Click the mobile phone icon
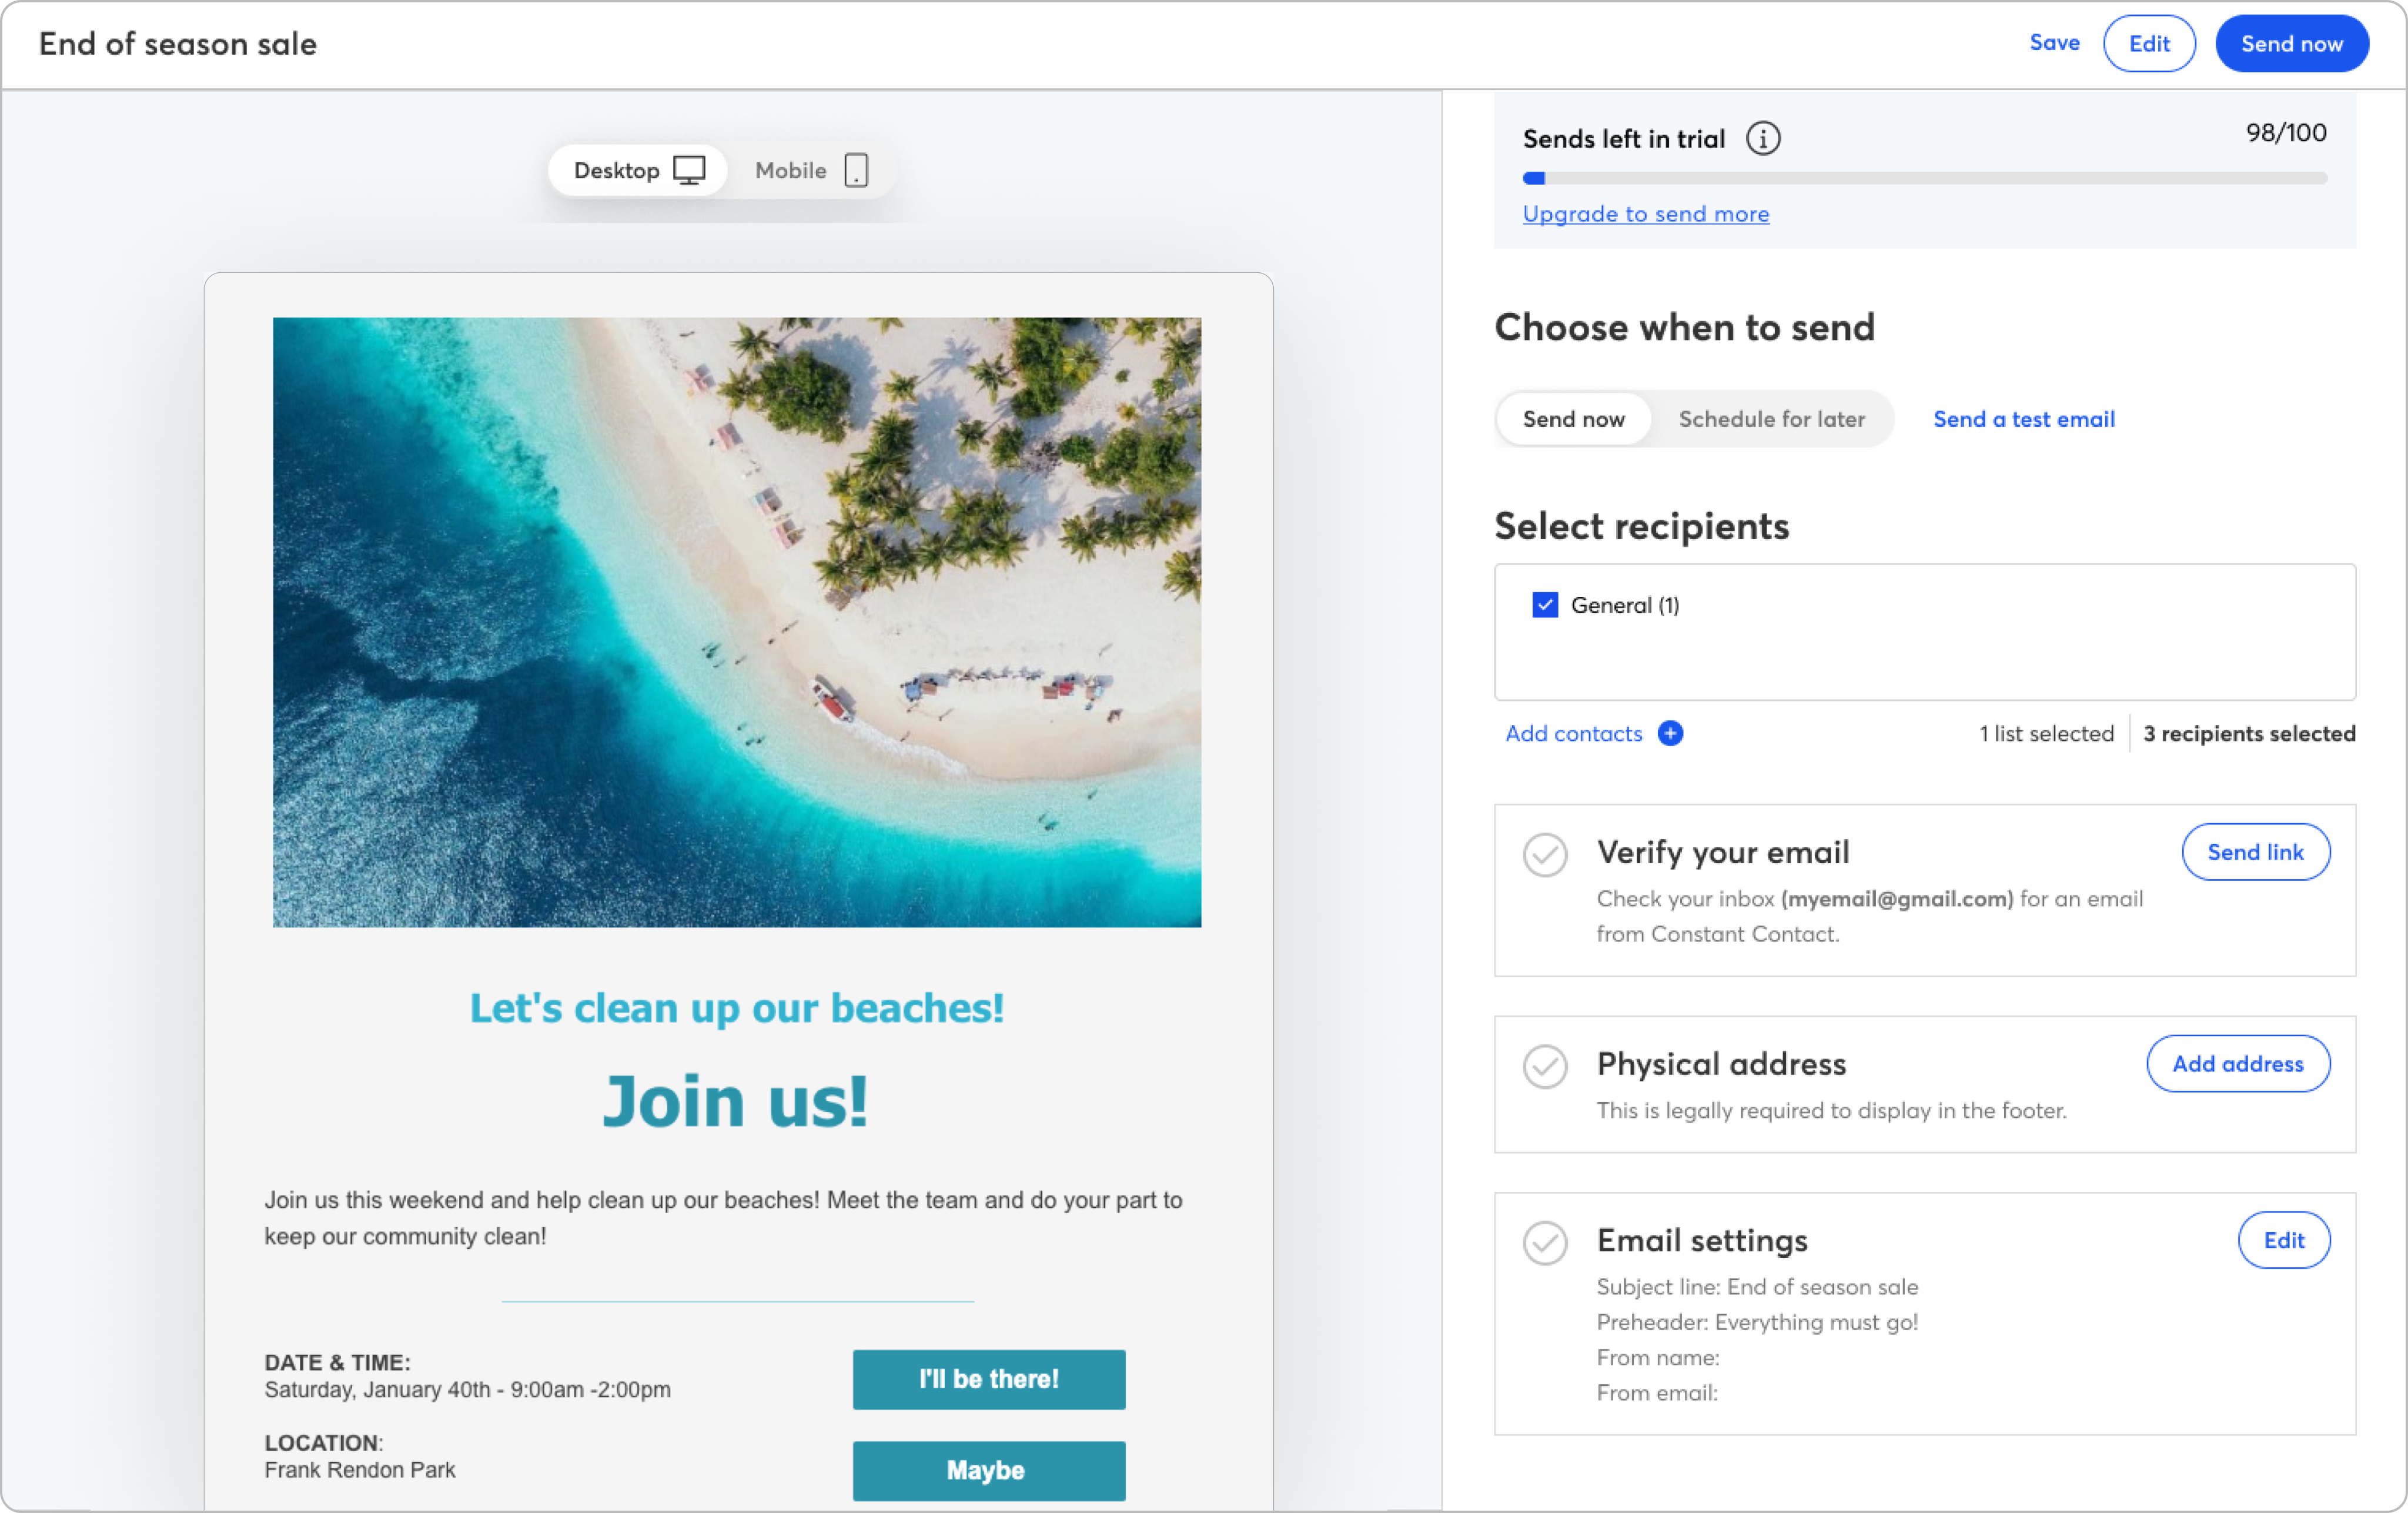 pyautogui.click(x=856, y=170)
